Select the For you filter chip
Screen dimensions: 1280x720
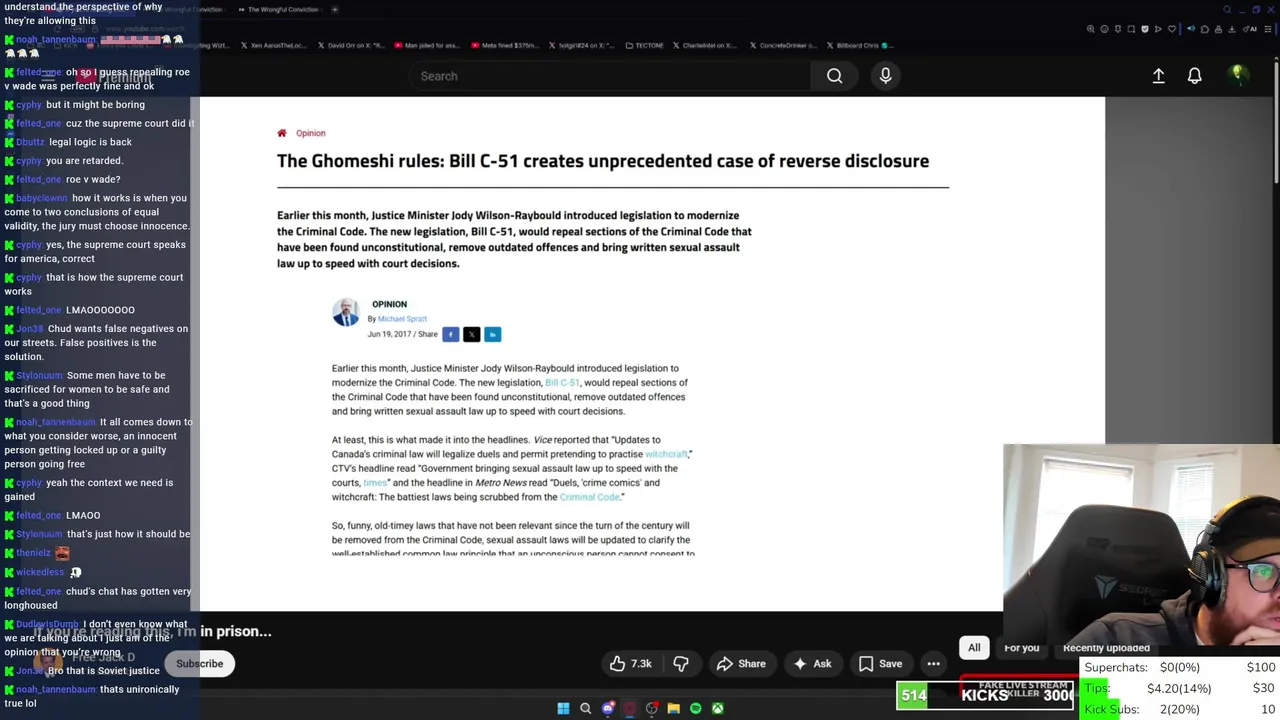pyautogui.click(x=1021, y=648)
